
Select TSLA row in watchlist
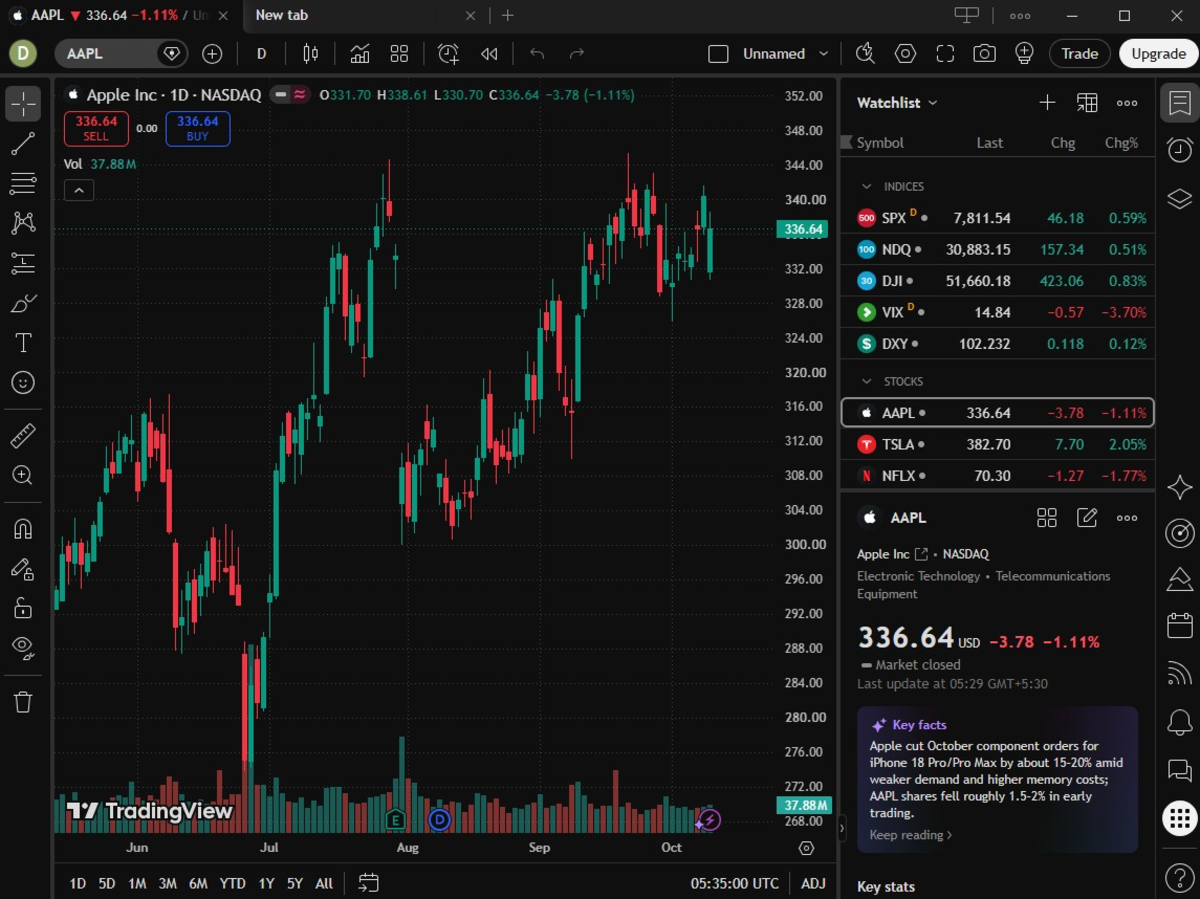click(998, 444)
